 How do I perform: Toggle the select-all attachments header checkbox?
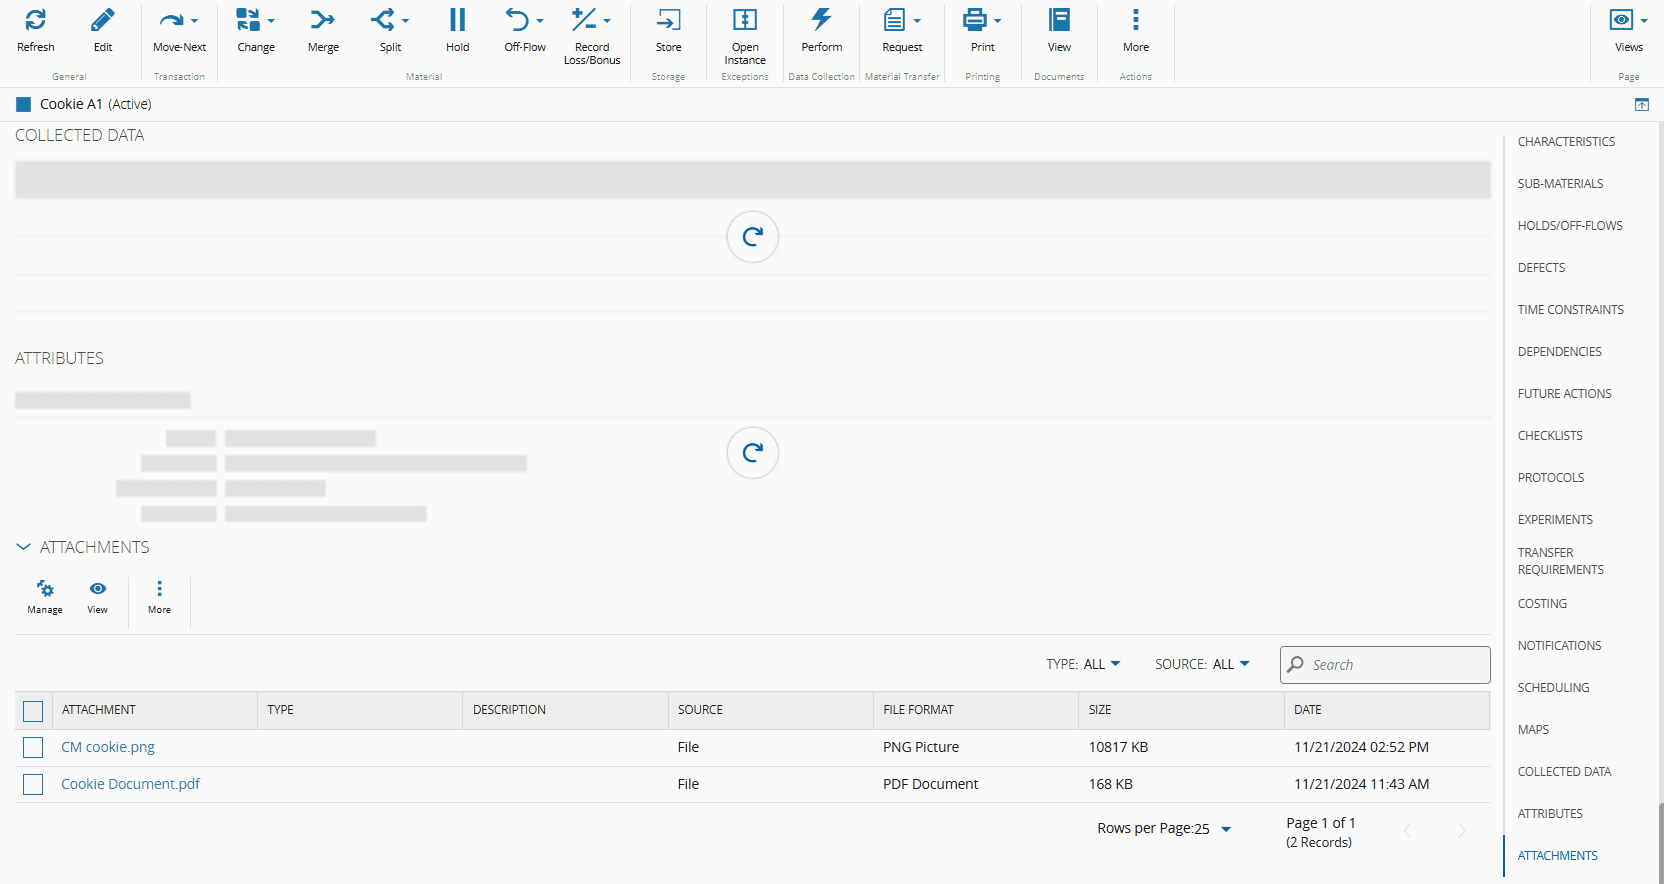[33, 711]
